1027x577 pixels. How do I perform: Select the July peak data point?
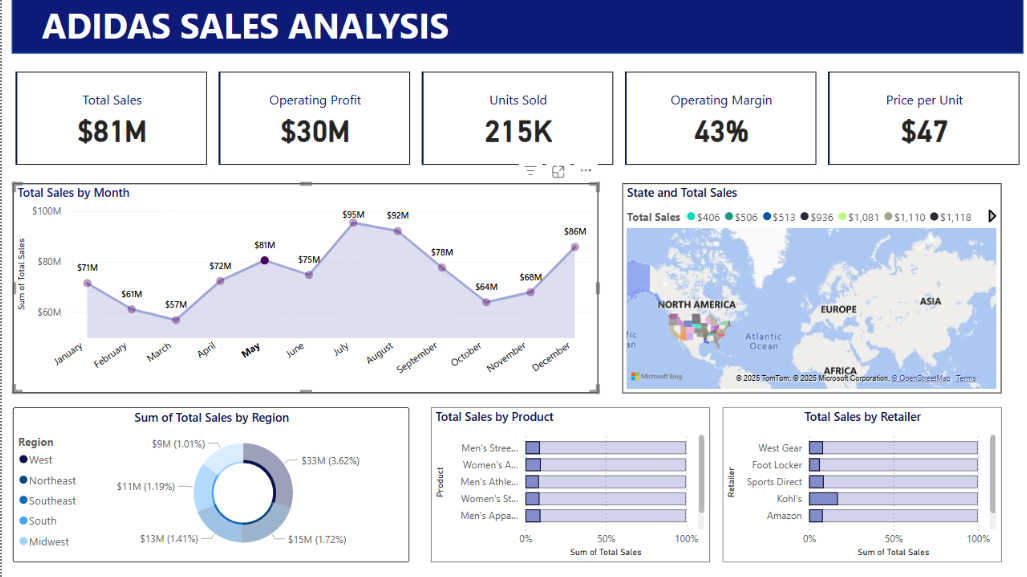354,223
